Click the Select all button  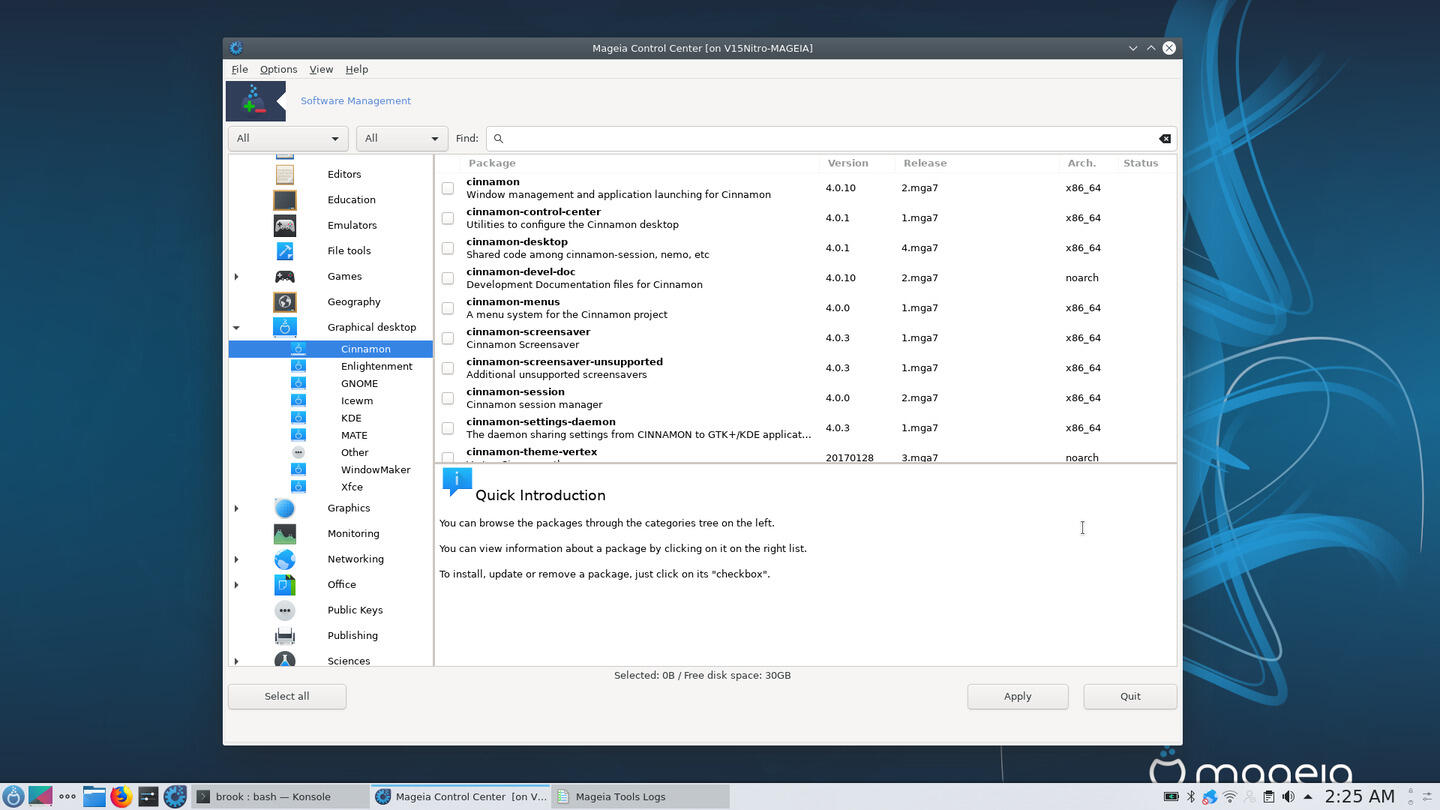[x=287, y=696]
